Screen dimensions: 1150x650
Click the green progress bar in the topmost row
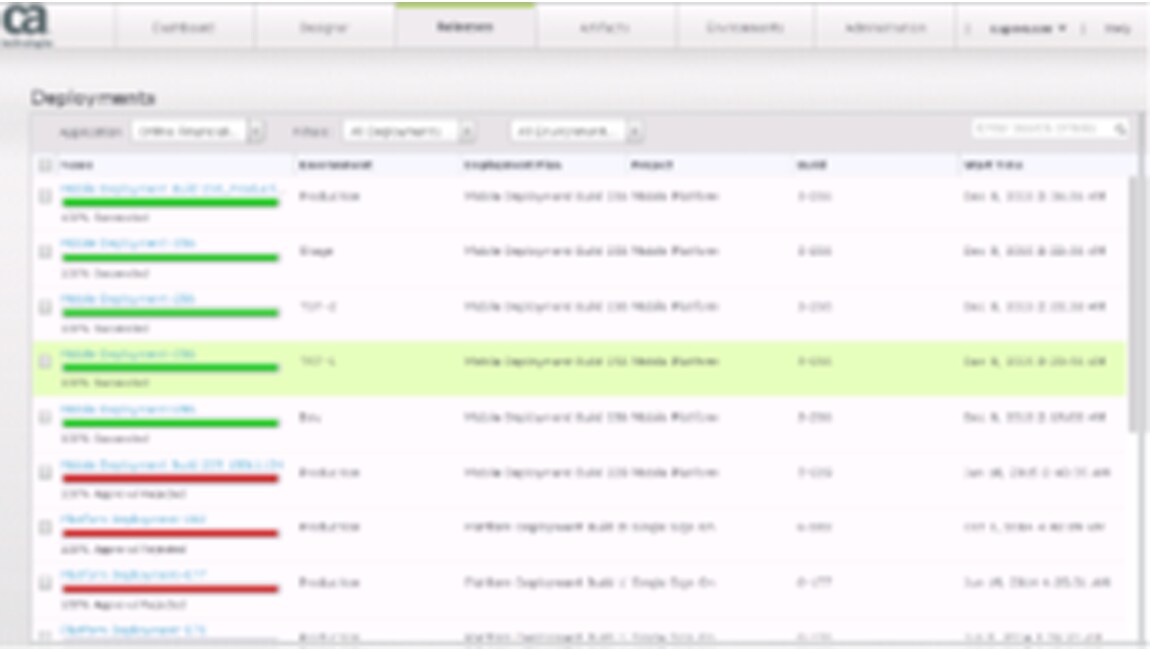[170, 202]
